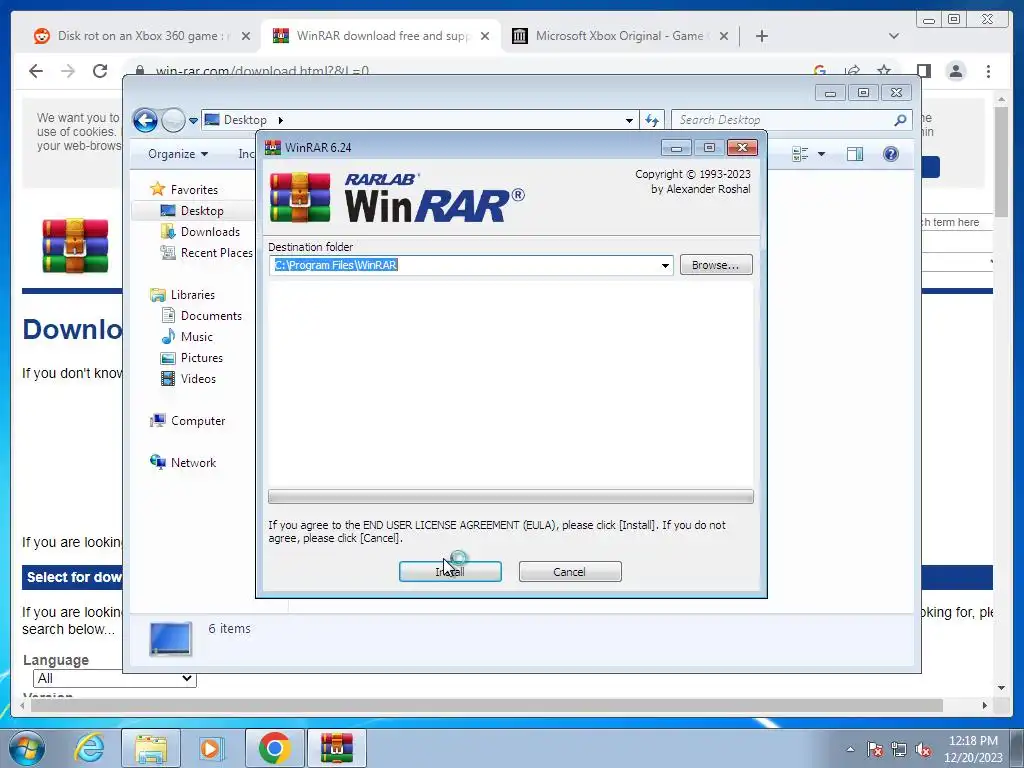Click the Browse... button for destination folder
The width and height of the screenshot is (1024, 768).
click(716, 264)
